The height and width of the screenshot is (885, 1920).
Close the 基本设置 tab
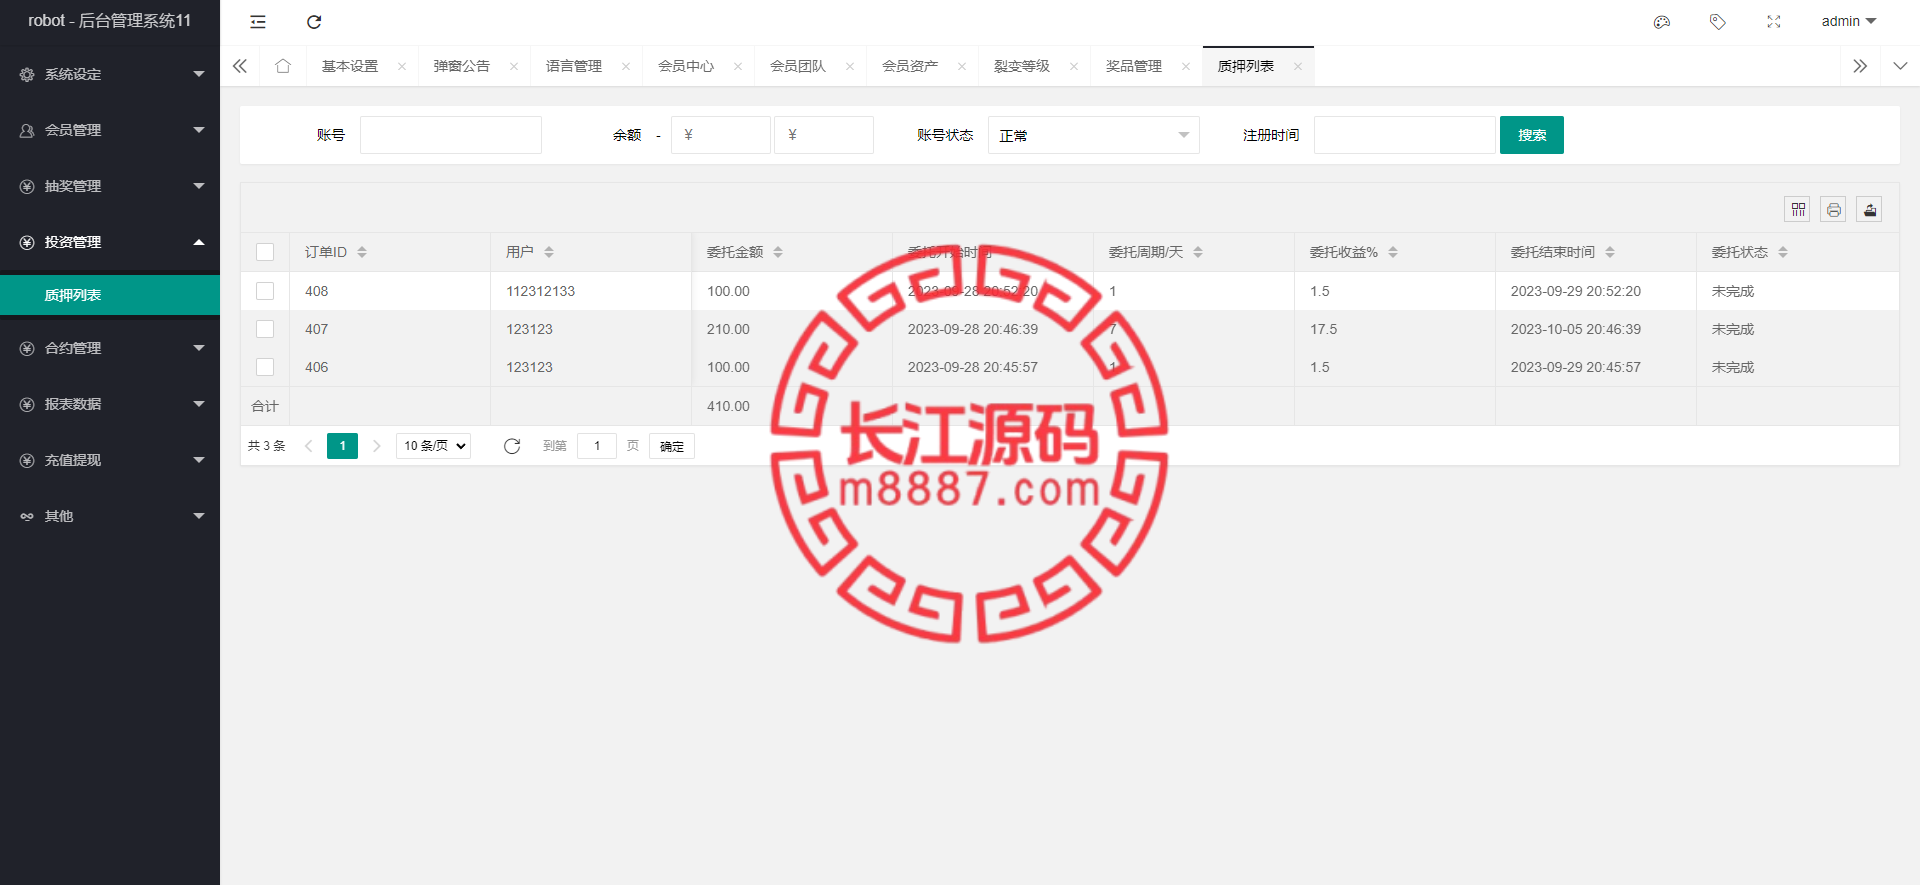tap(402, 67)
